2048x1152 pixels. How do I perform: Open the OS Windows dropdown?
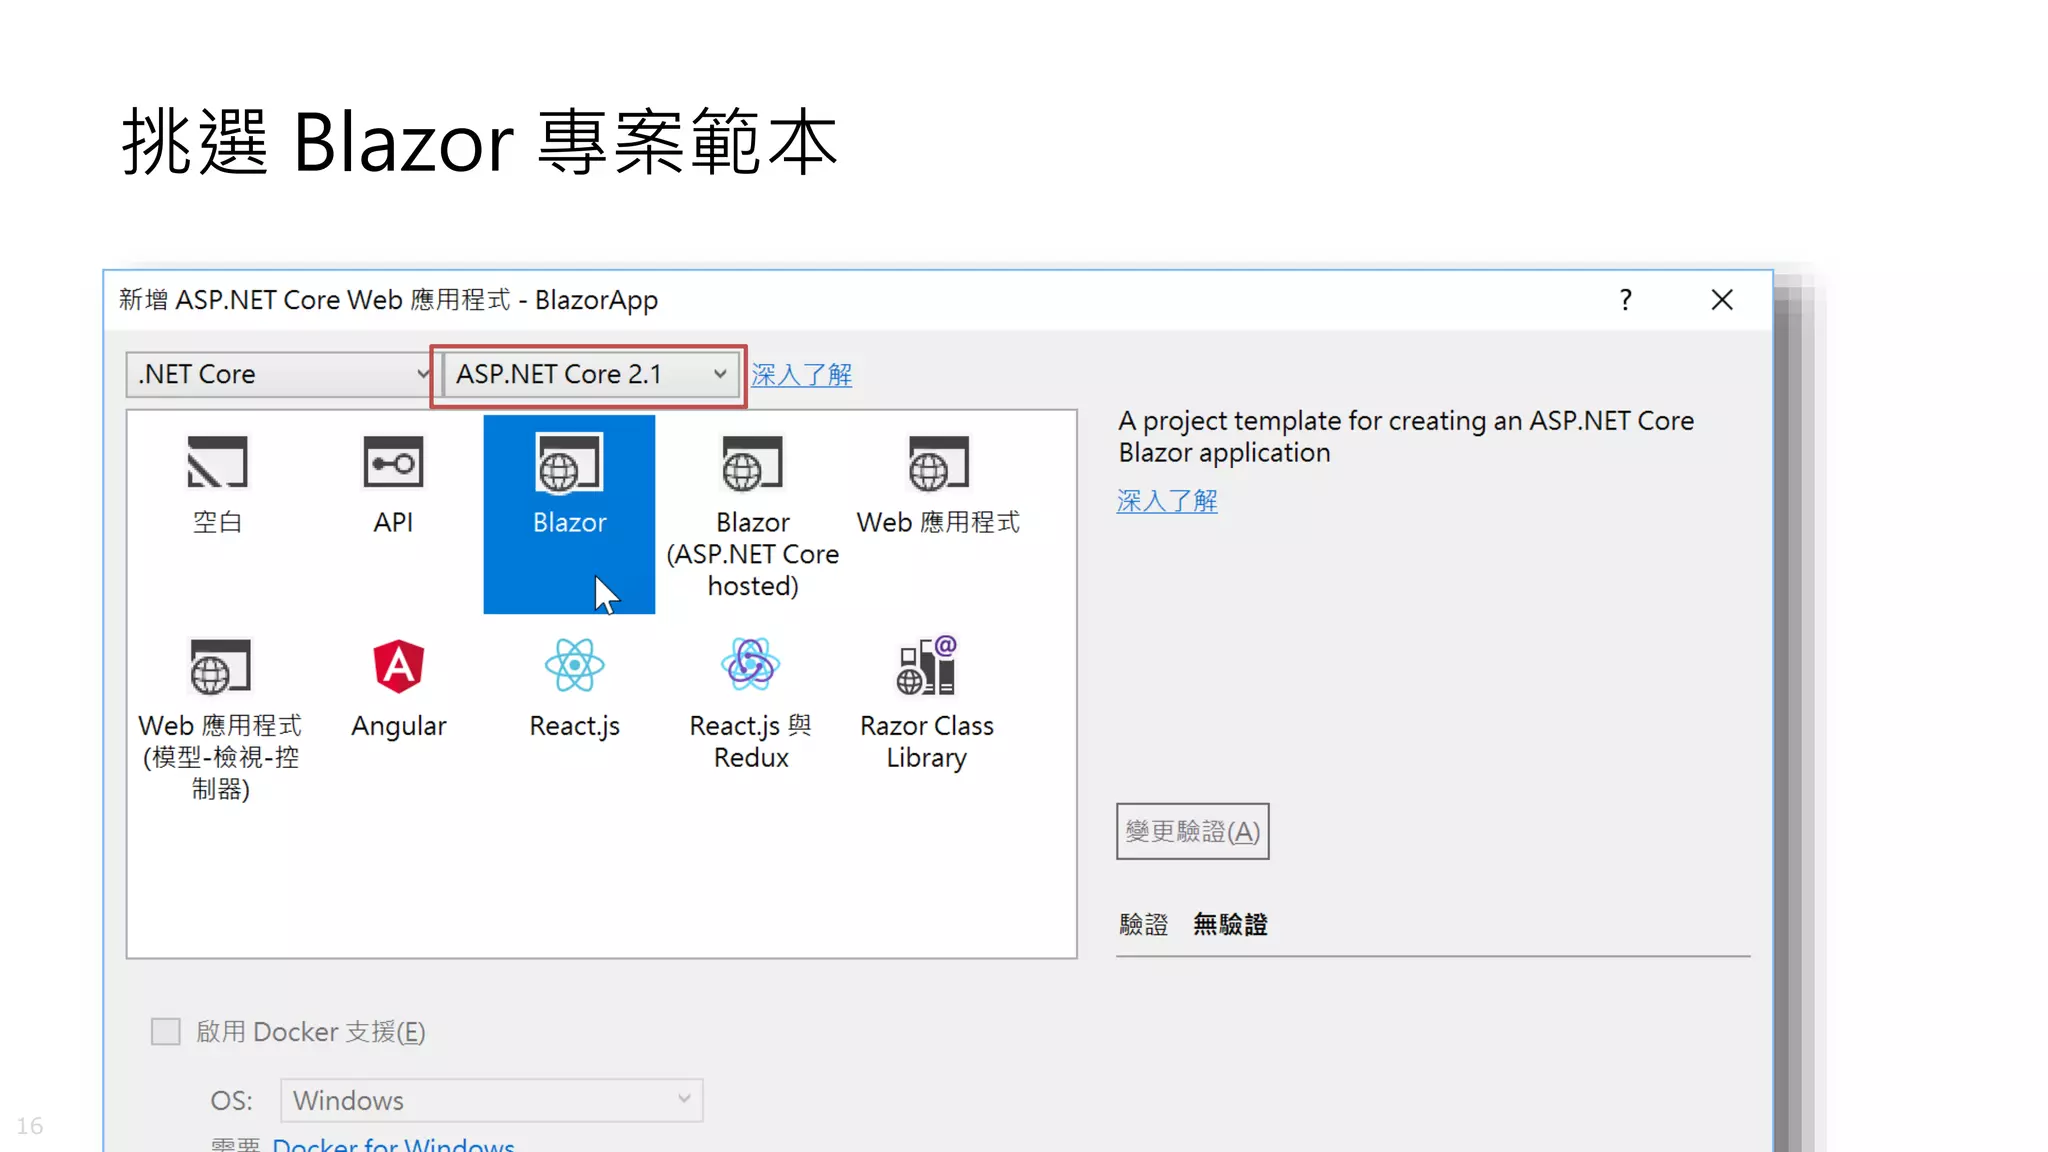pyautogui.click(x=491, y=1100)
